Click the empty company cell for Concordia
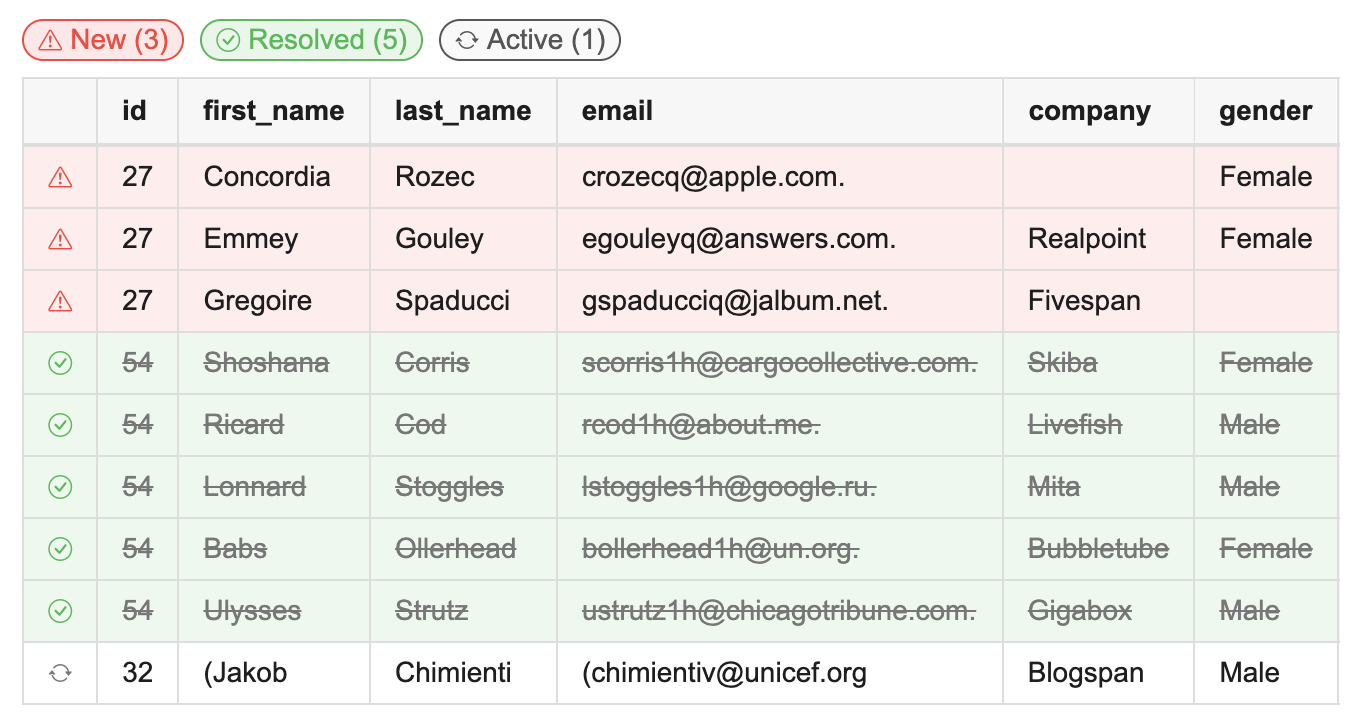 (x=1098, y=178)
